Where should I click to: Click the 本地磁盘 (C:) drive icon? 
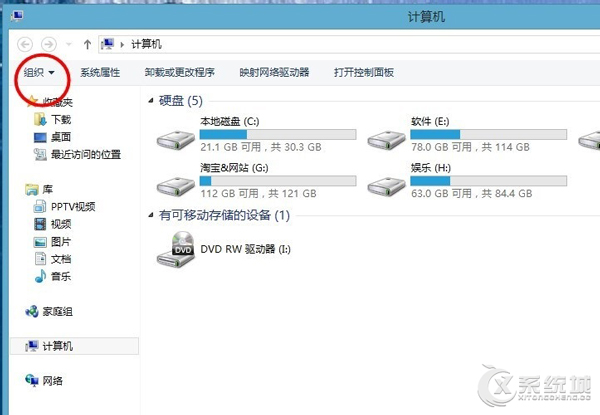tap(176, 140)
